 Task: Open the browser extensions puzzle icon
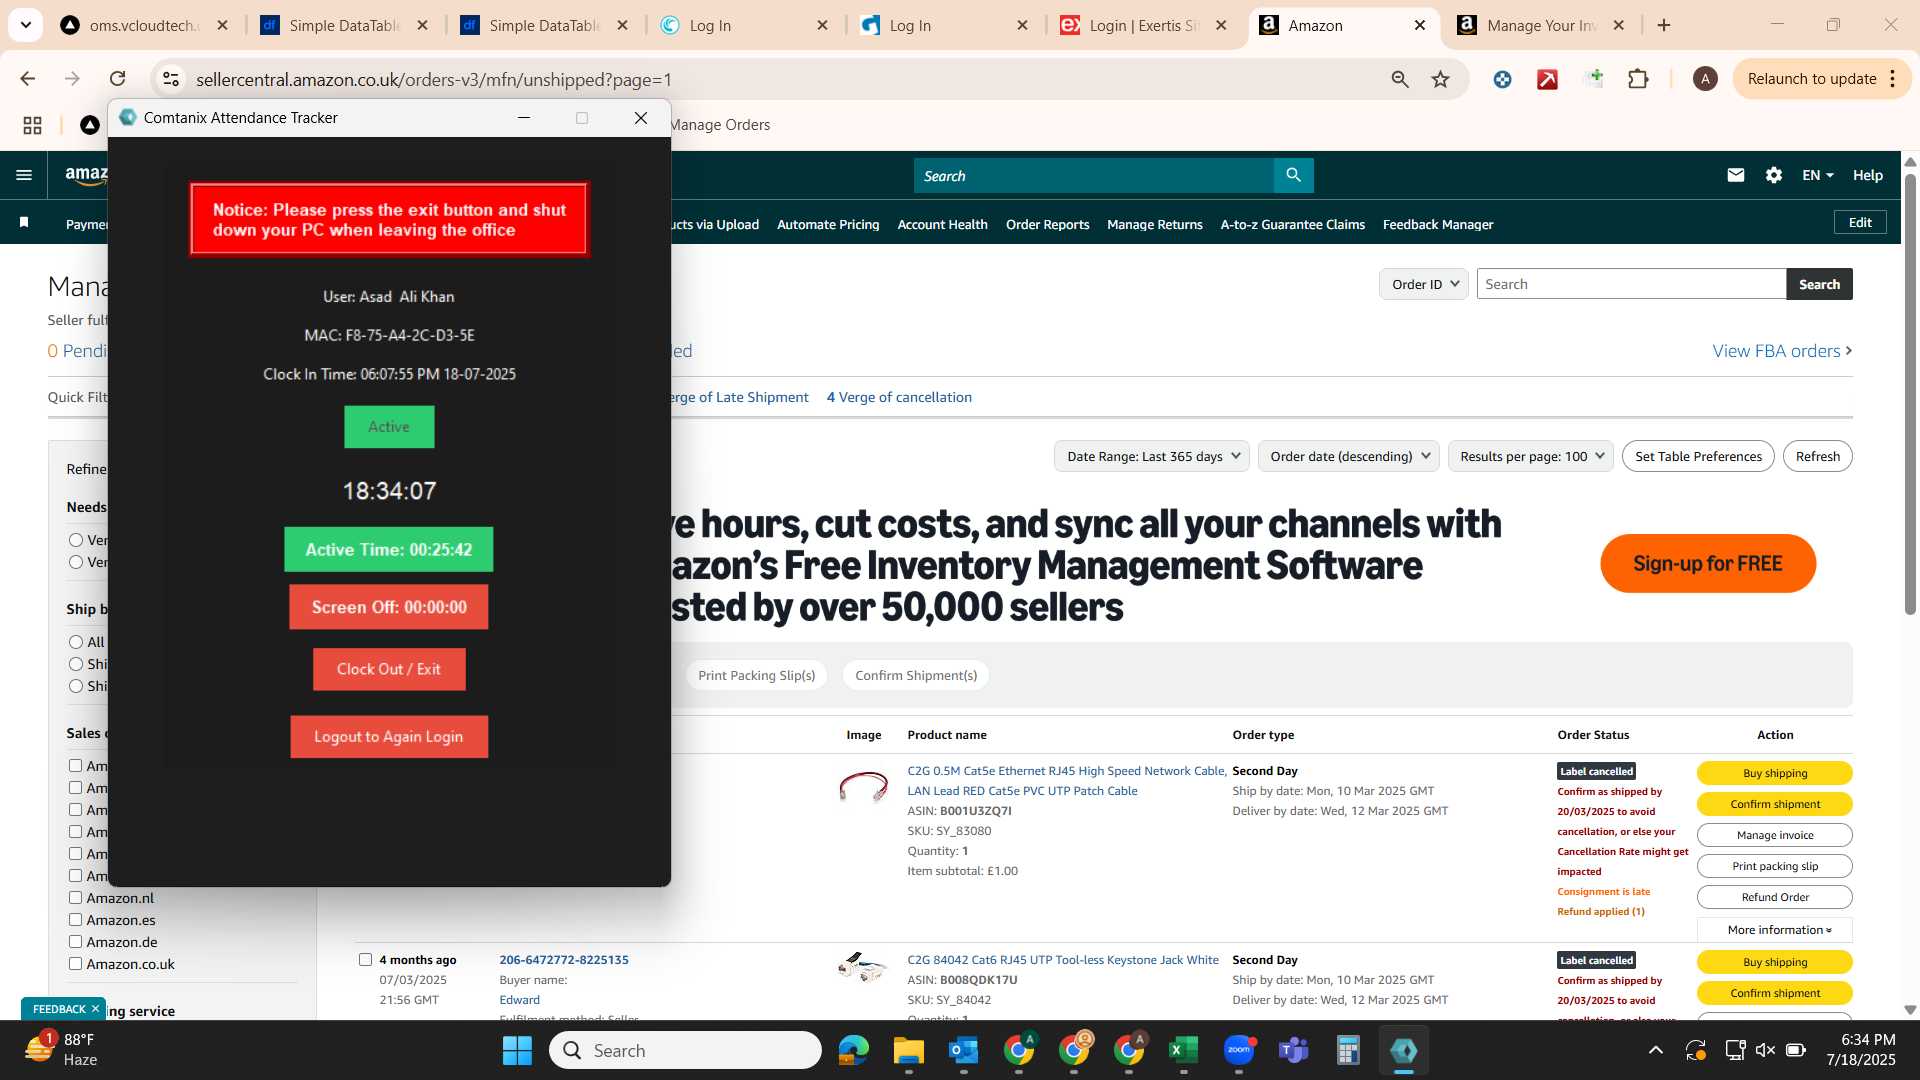[x=1638, y=79]
